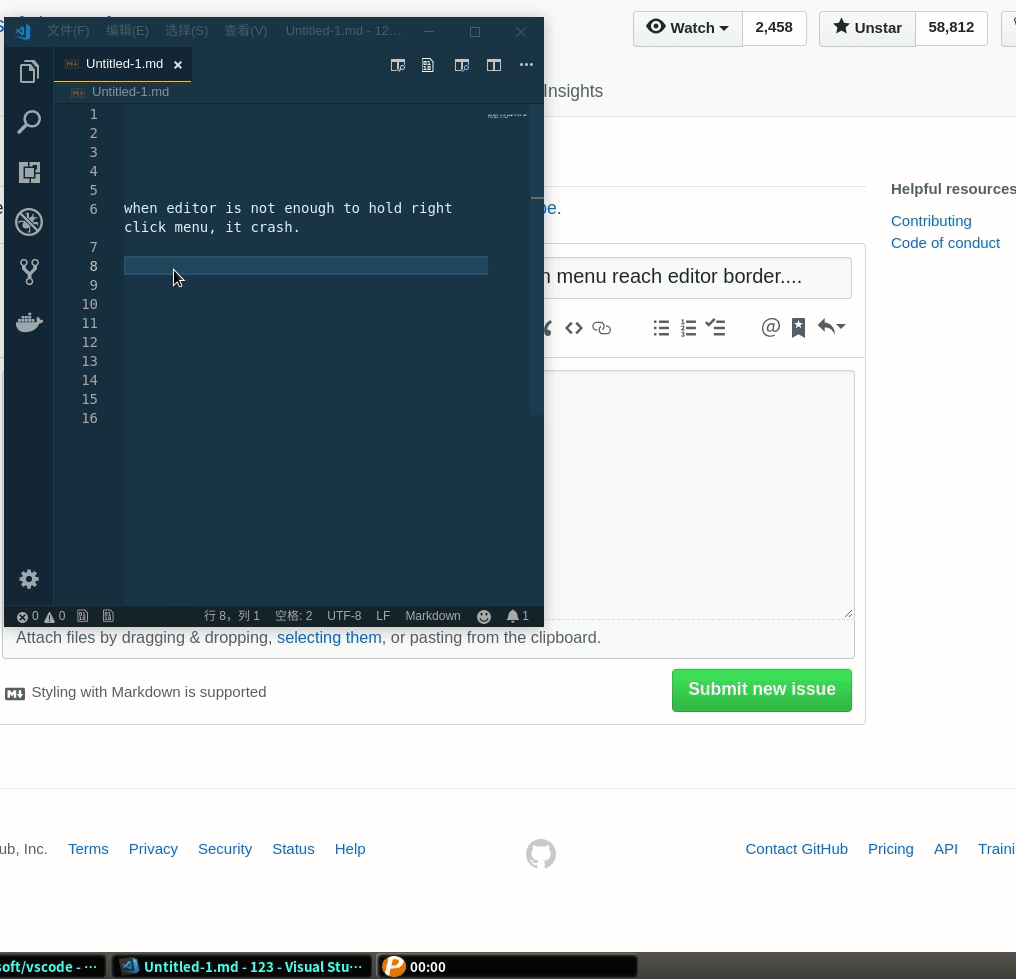Open the 查看(V) menu in VS Code

pyautogui.click(x=246, y=30)
